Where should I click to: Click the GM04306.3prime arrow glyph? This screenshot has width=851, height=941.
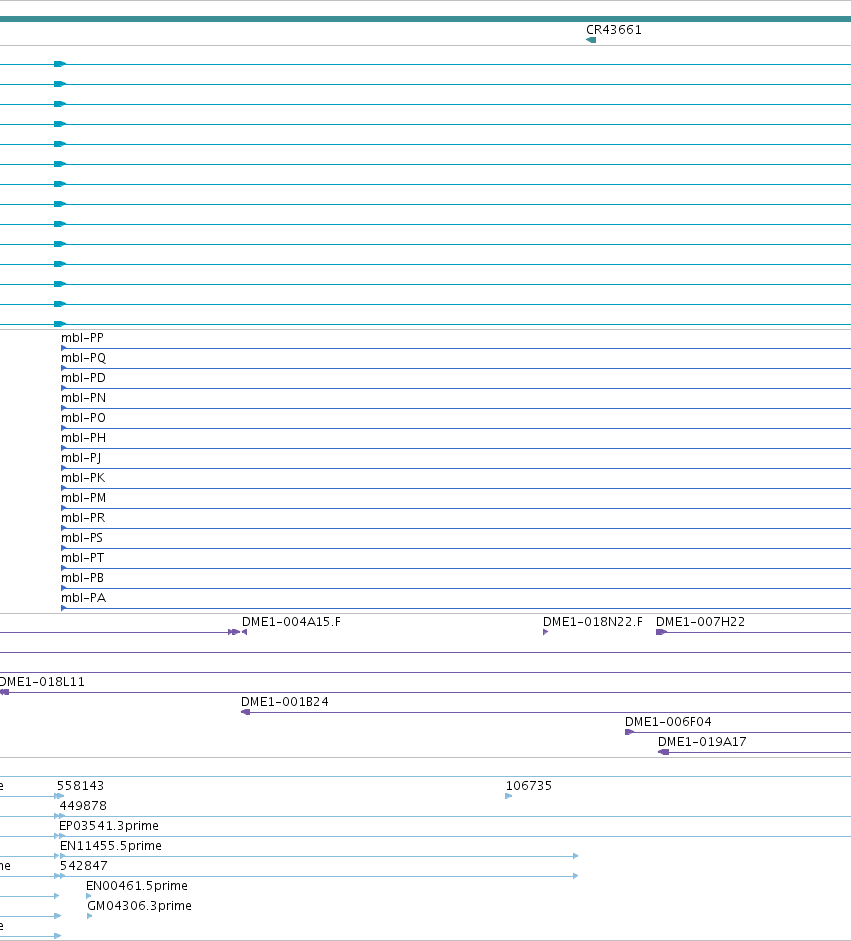pos(90,916)
